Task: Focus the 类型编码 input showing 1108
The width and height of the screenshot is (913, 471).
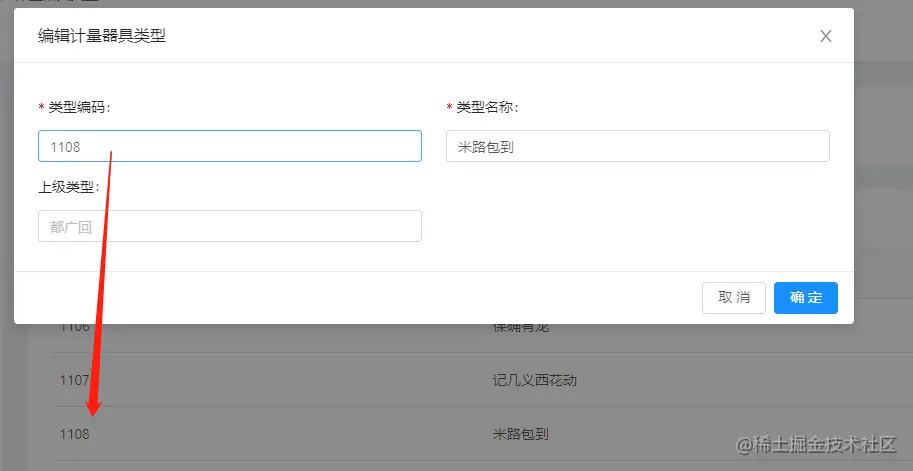Action: click(229, 146)
